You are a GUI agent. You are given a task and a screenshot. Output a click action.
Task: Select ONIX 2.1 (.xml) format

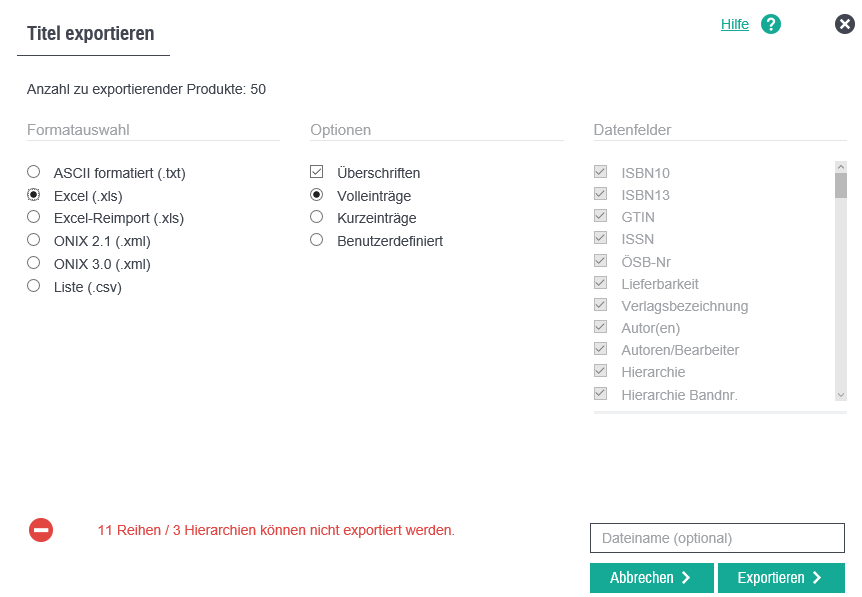[x=34, y=240]
